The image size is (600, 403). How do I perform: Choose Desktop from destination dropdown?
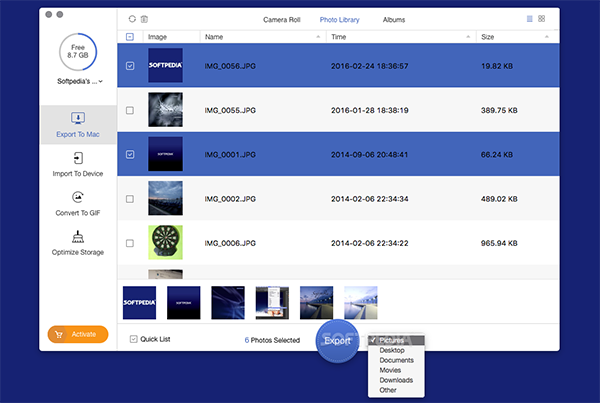(x=393, y=350)
